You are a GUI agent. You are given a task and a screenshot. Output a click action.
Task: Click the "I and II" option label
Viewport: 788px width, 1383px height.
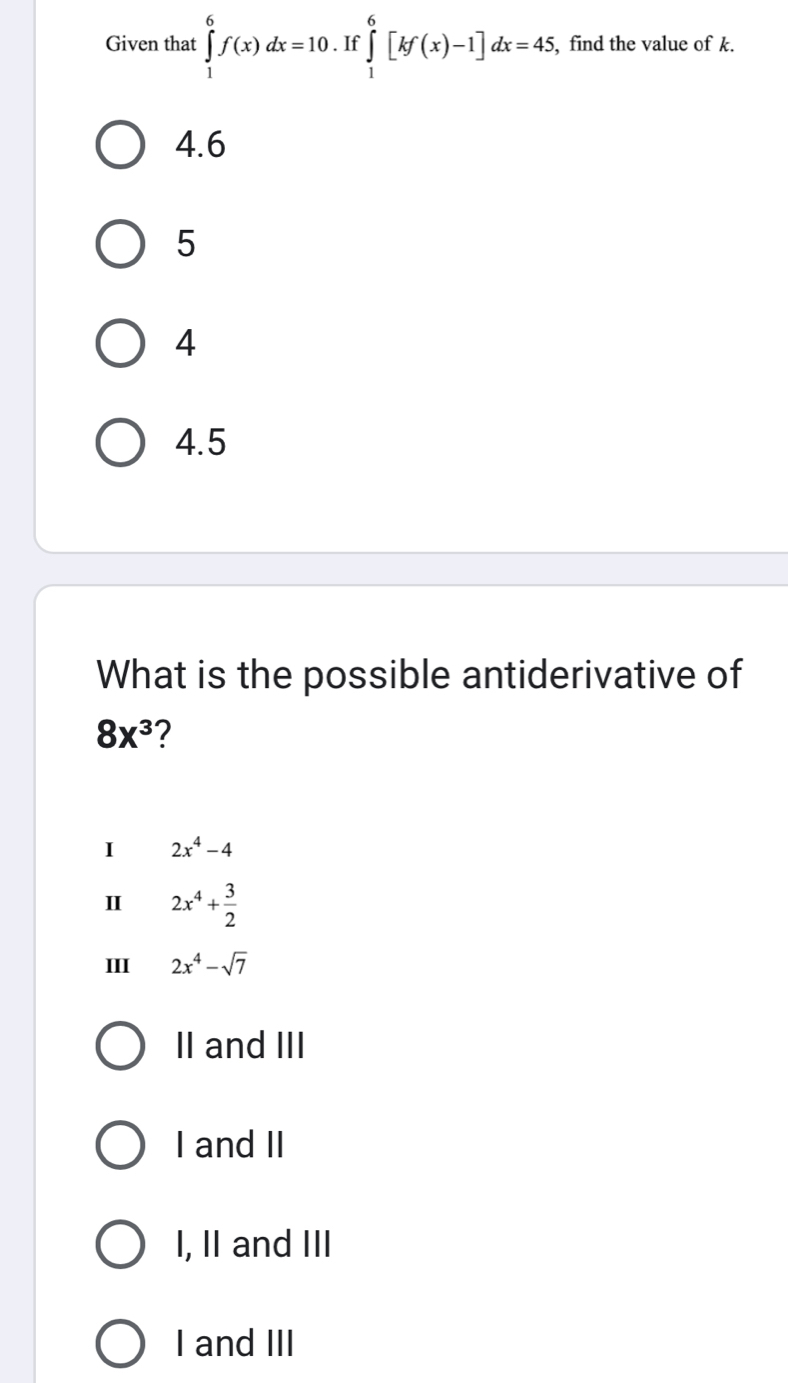point(229,1145)
